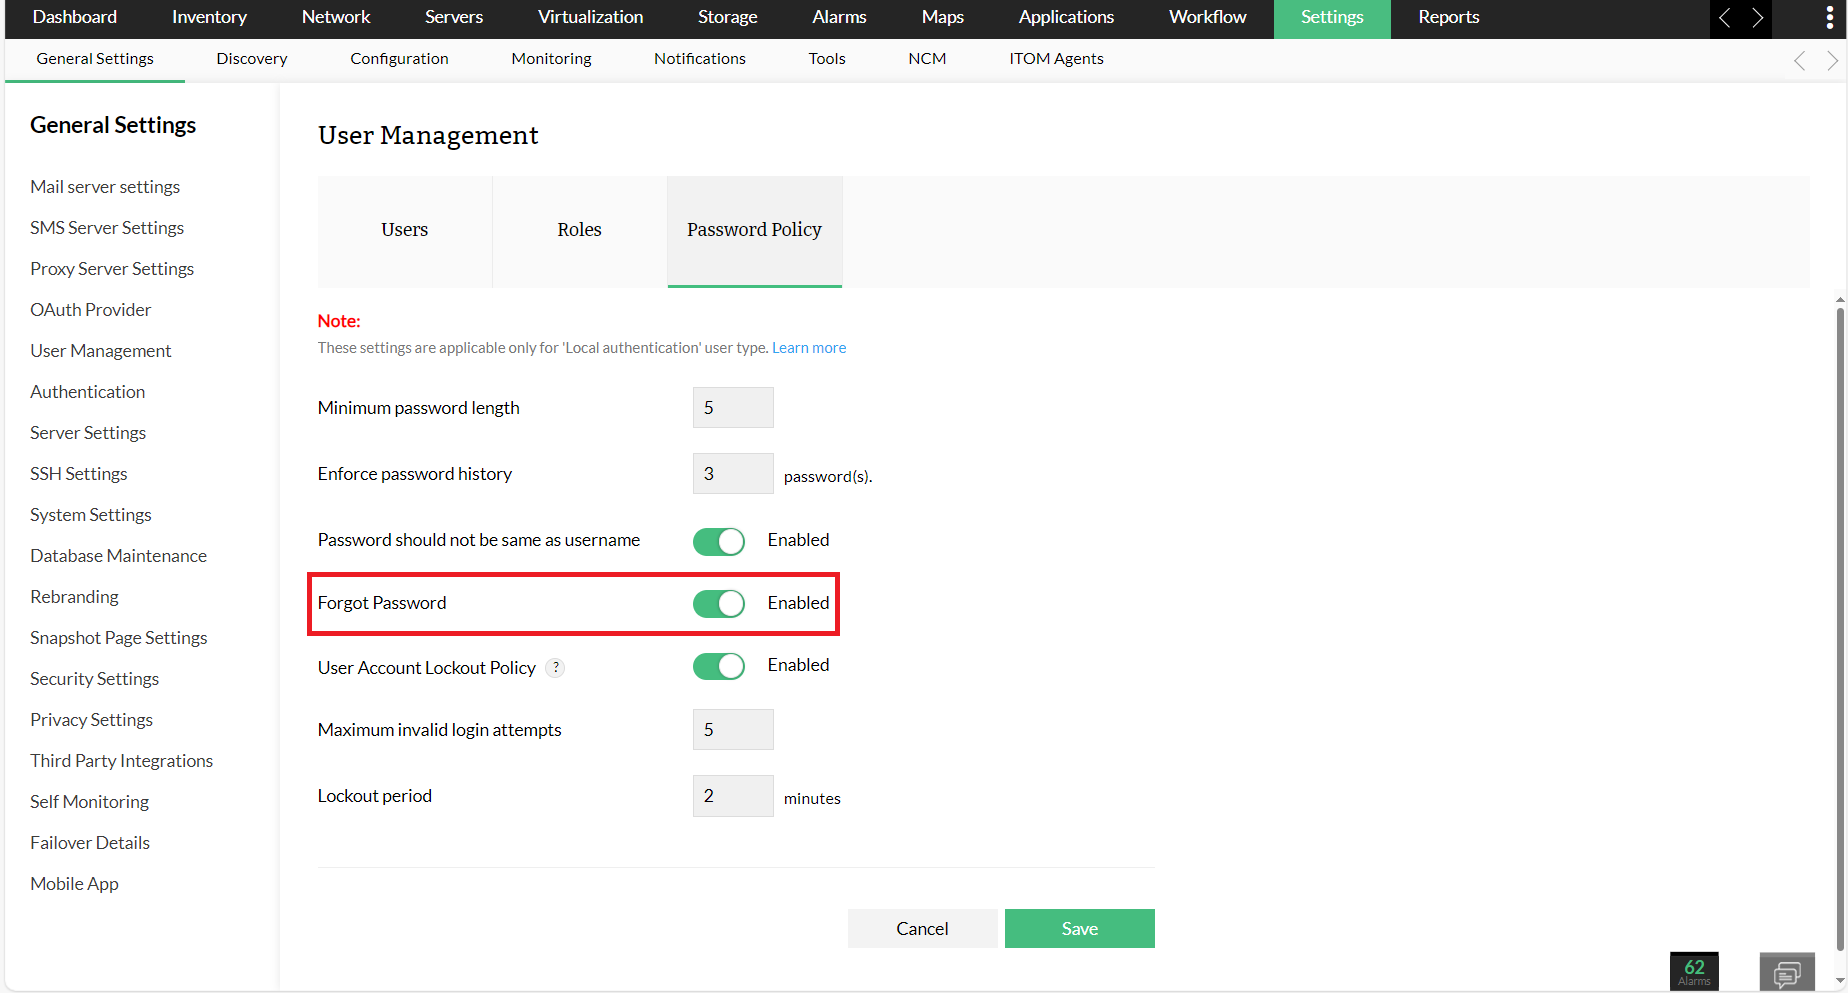Click the sub-menu next arrow
The image size is (1848, 993).
click(x=1832, y=60)
